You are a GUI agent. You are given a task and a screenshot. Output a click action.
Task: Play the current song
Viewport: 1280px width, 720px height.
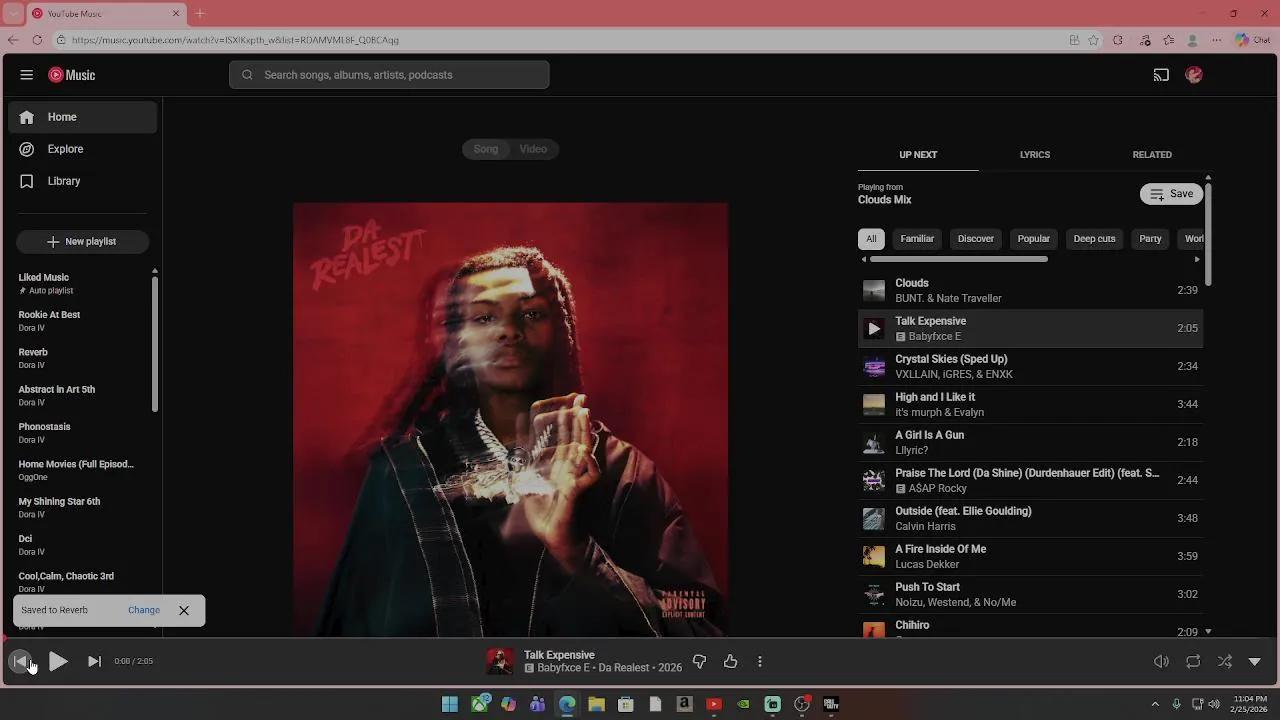click(x=58, y=661)
